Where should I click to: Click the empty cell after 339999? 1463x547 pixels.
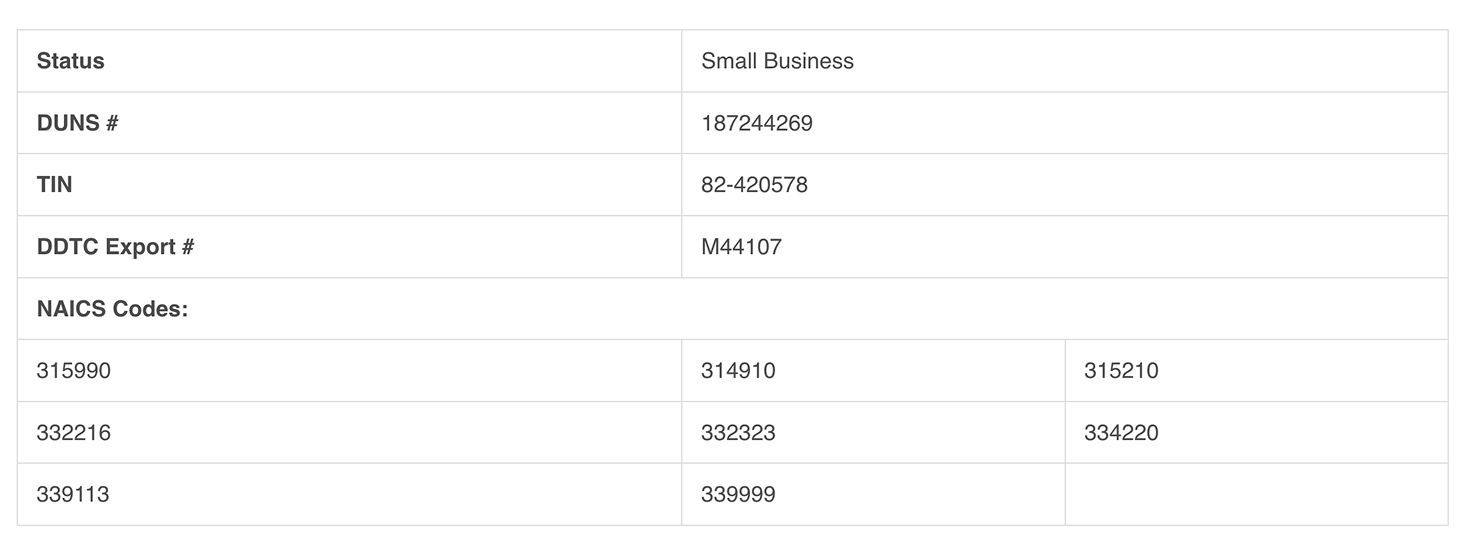tap(1255, 494)
